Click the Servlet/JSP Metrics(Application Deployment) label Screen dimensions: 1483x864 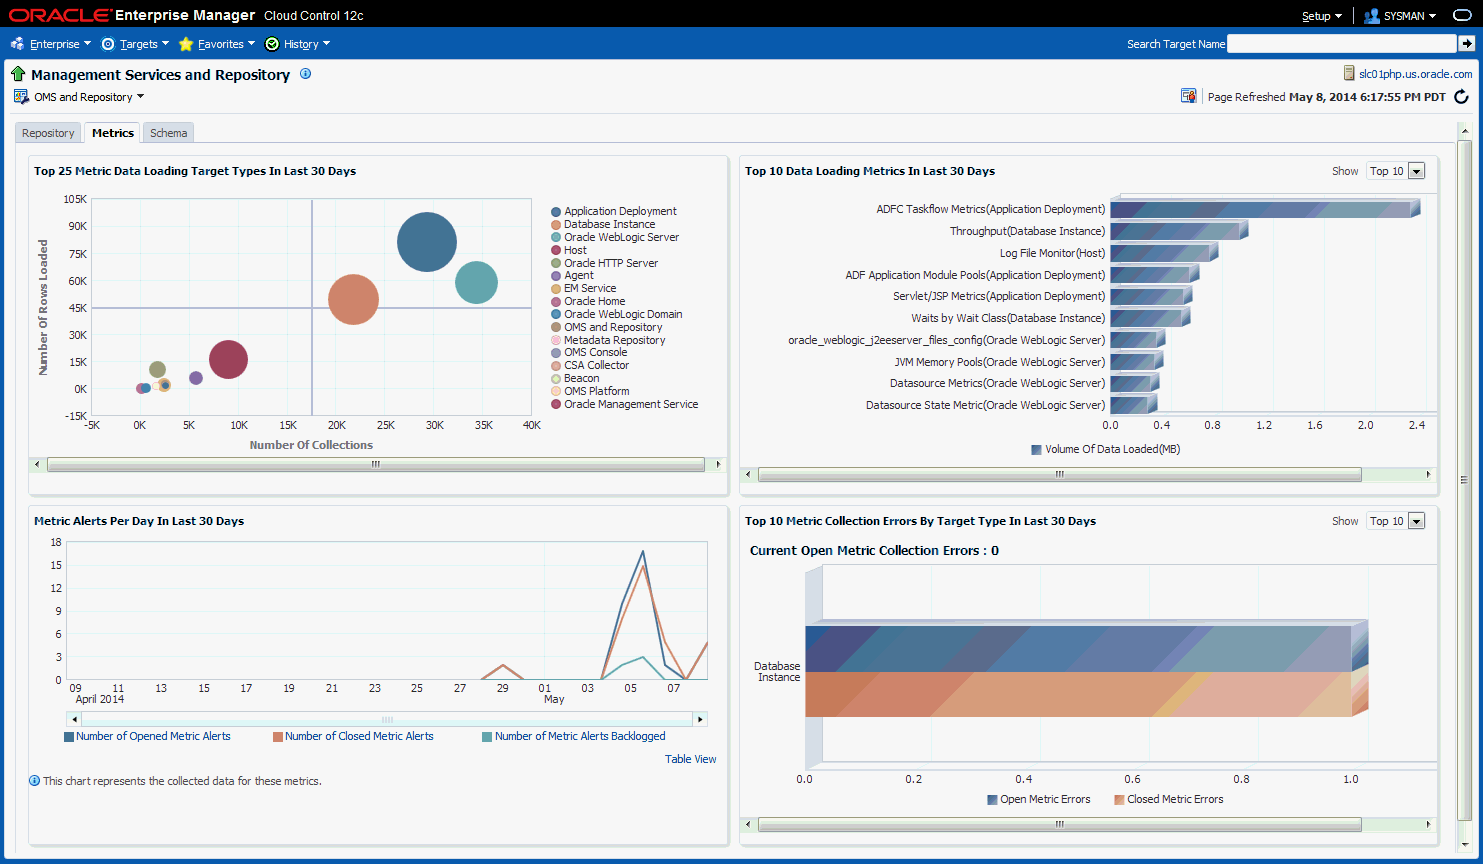[x=999, y=296]
